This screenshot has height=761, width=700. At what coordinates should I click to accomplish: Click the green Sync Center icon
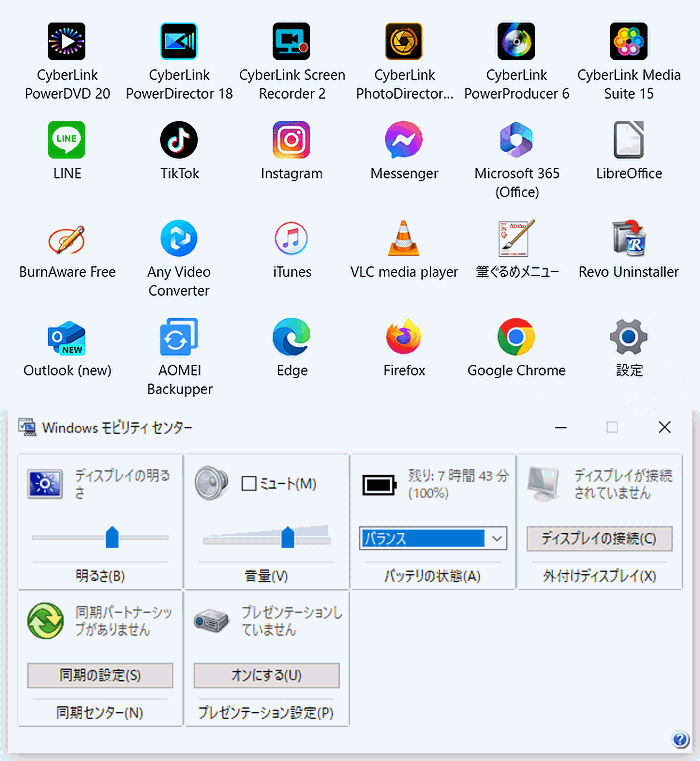46,621
